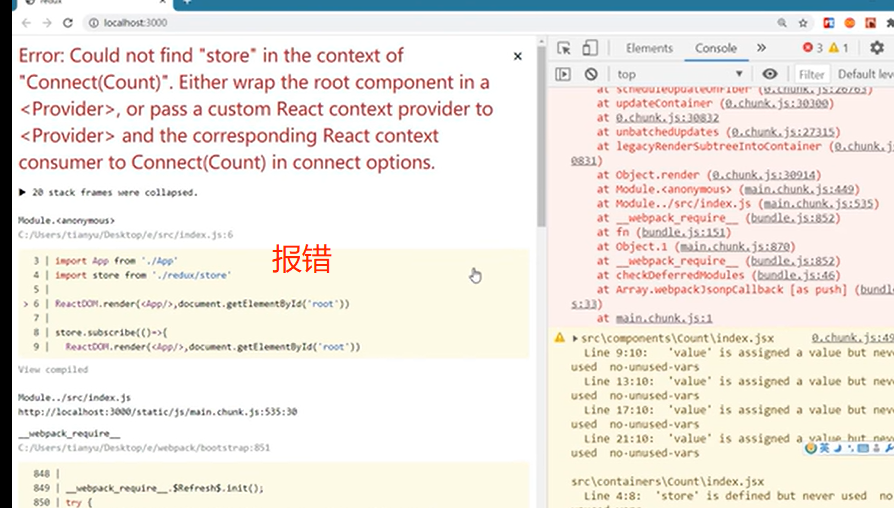Viewport: 894px width, 508px height.
Task: Go back in browser history
Action: point(26,23)
